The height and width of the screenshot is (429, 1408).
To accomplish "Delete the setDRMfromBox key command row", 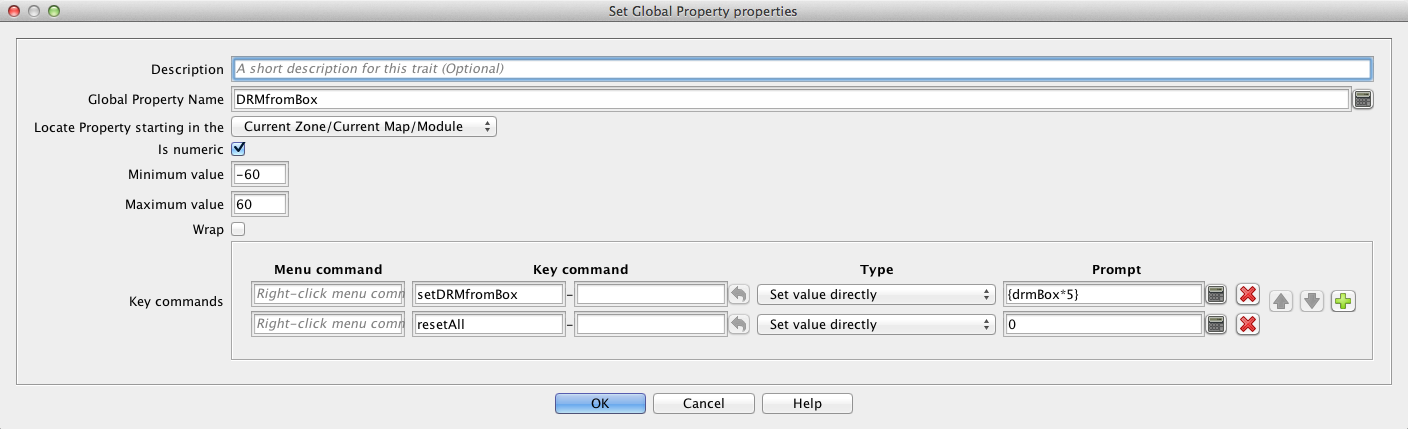I will click(1247, 294).
